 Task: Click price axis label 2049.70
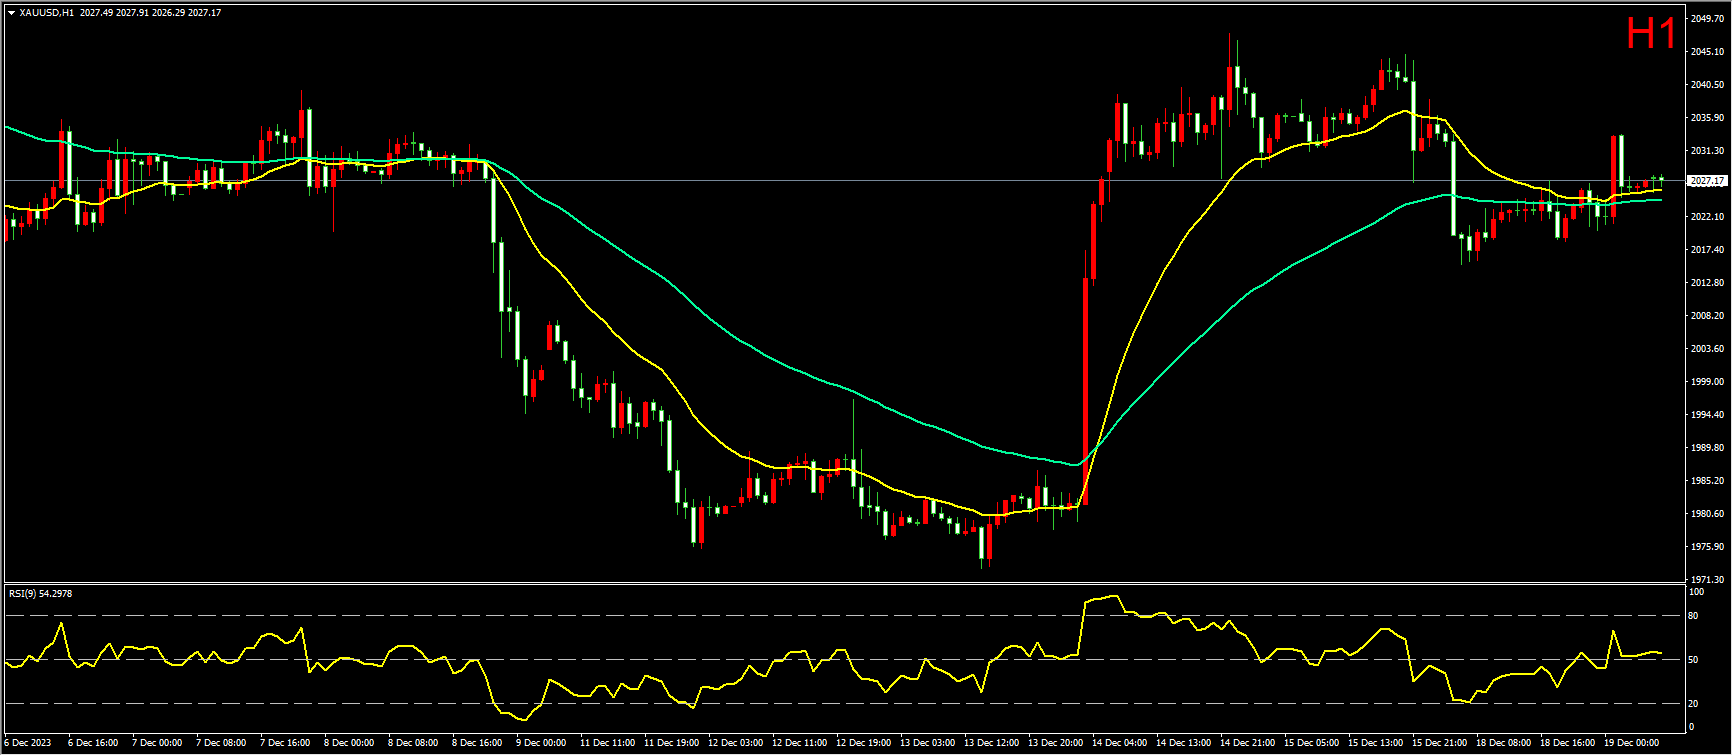point(1708,19)
